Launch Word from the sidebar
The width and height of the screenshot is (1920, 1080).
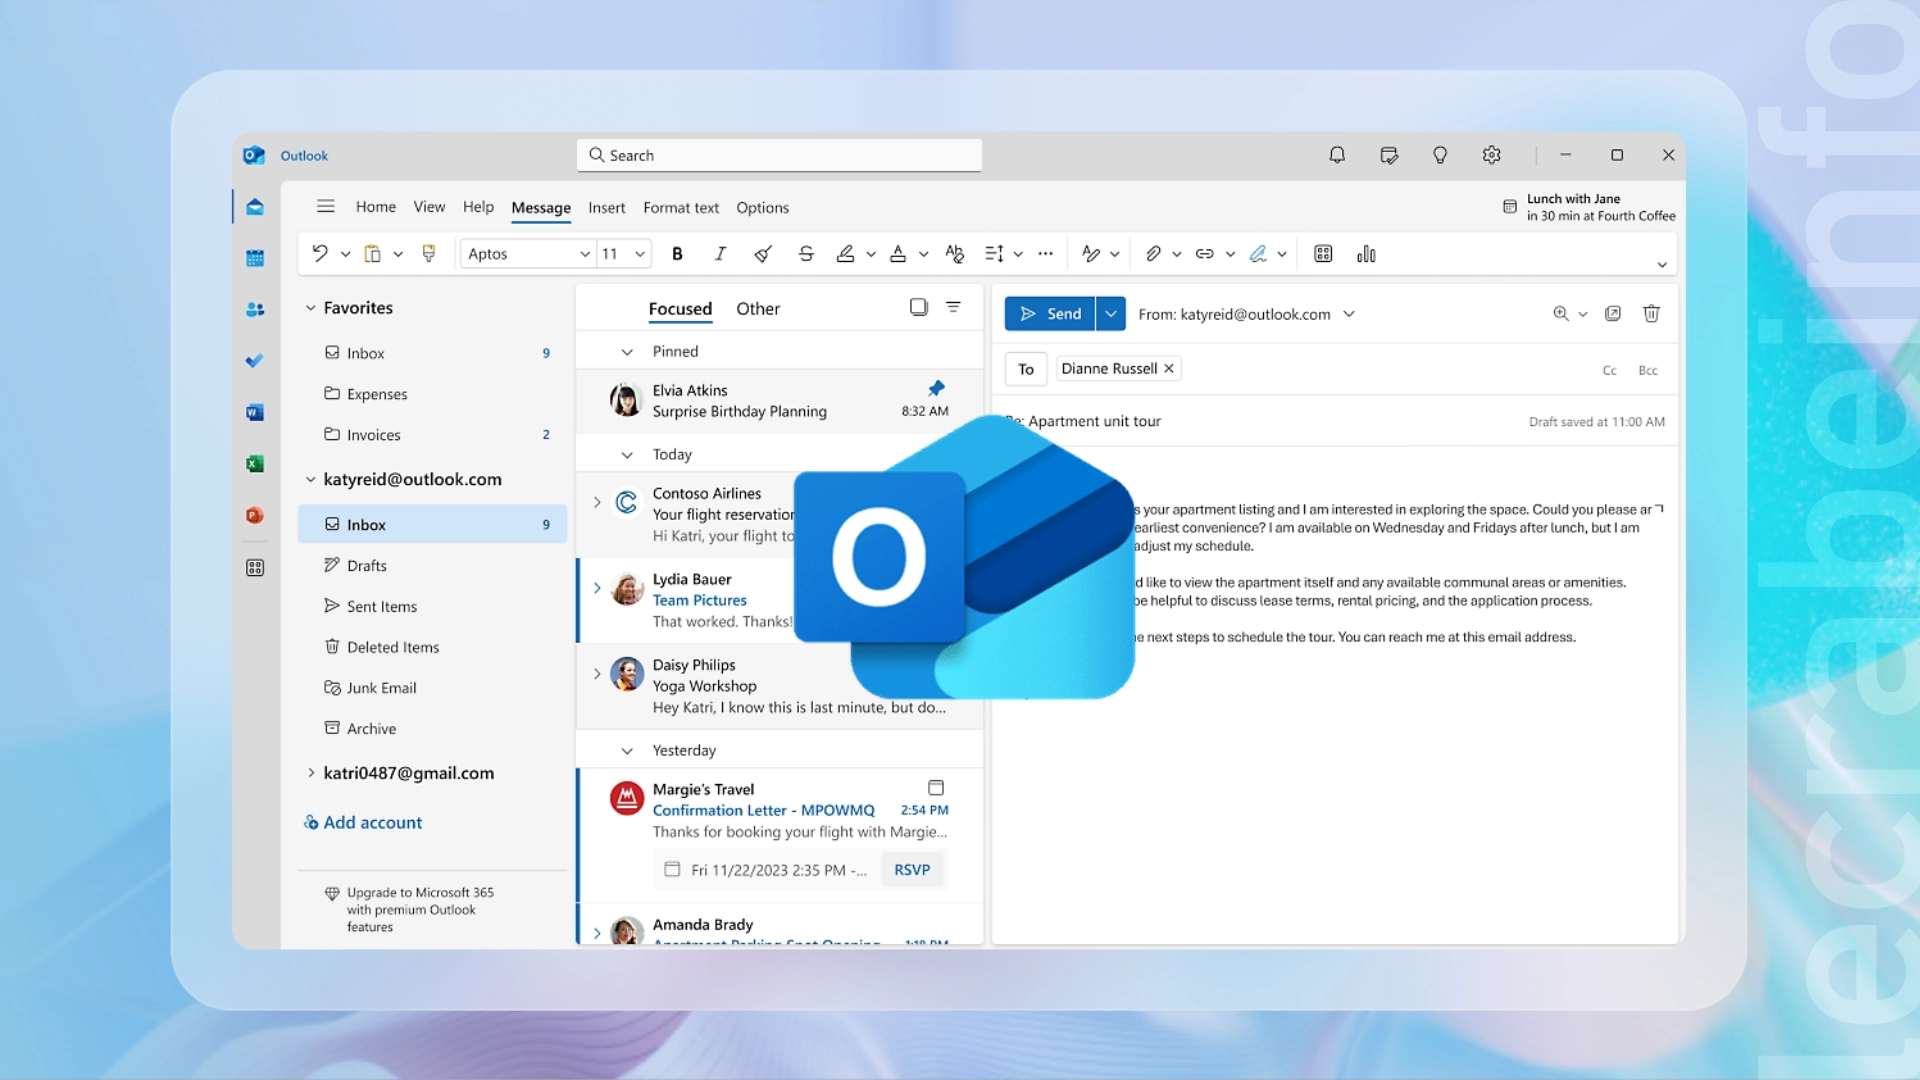pos(255,413)
